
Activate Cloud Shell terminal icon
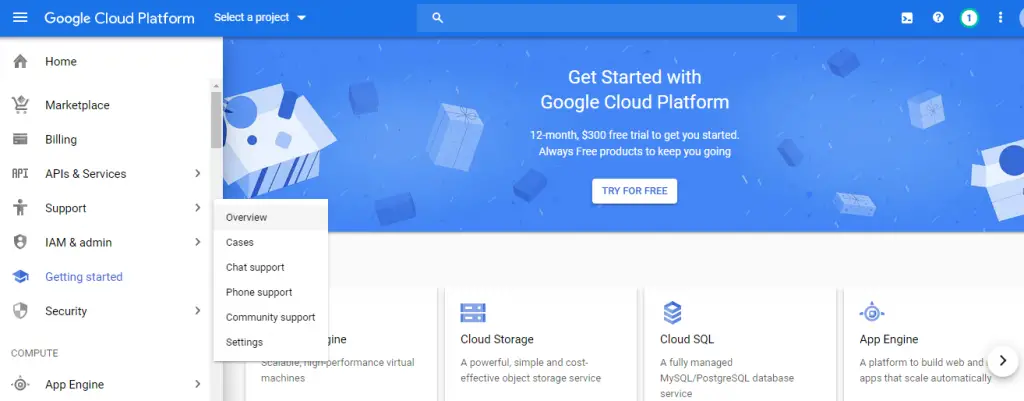(x=906, y=18)
